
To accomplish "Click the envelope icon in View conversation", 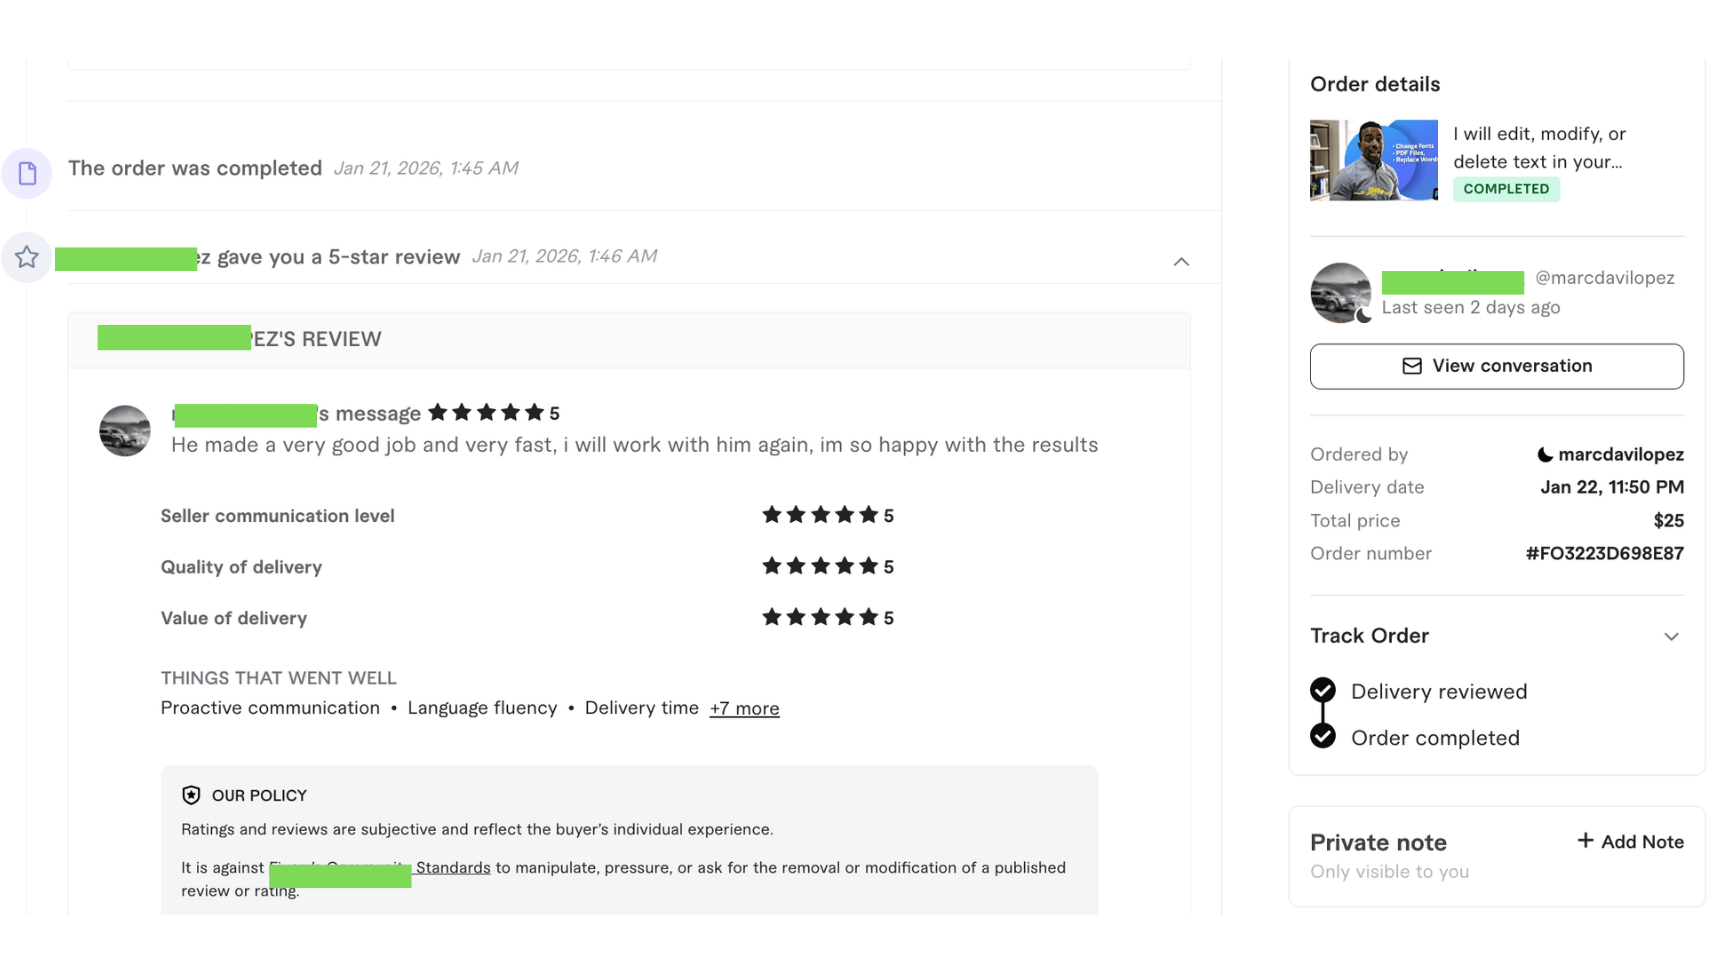I will tap(1411, 366).
